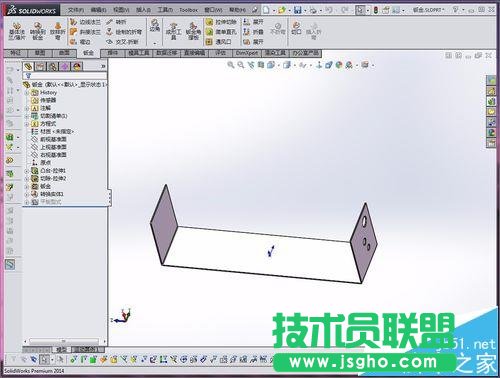Open the ConfigurationManager tab icon
Screen dimensions: 500x378
pyautogui.click(x=53, y=67)
